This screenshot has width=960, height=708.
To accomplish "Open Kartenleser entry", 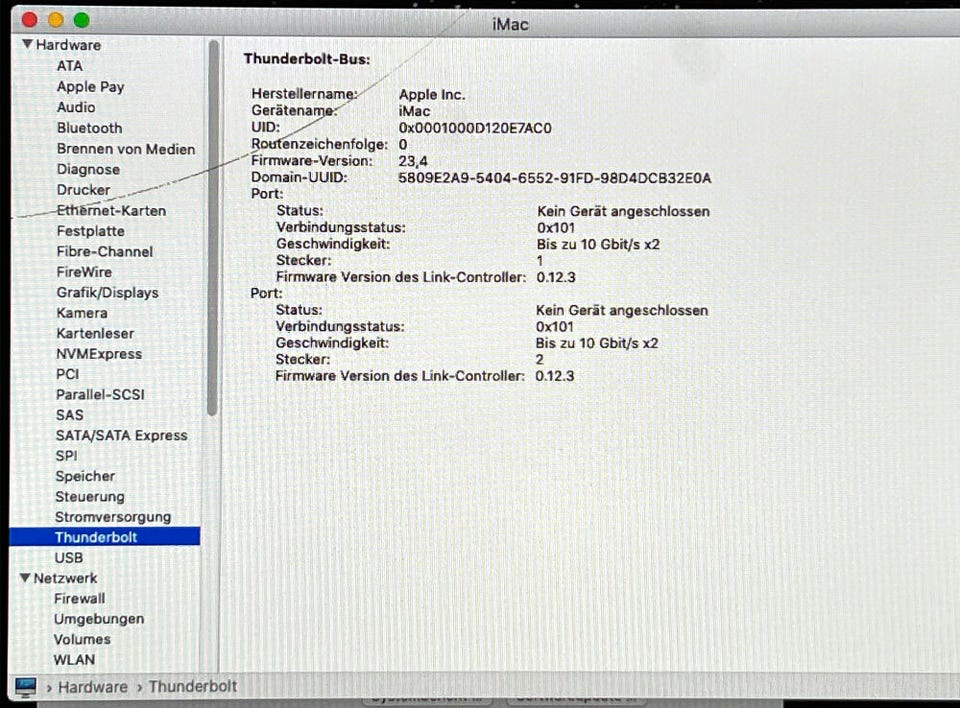I will tap(95, 333).
